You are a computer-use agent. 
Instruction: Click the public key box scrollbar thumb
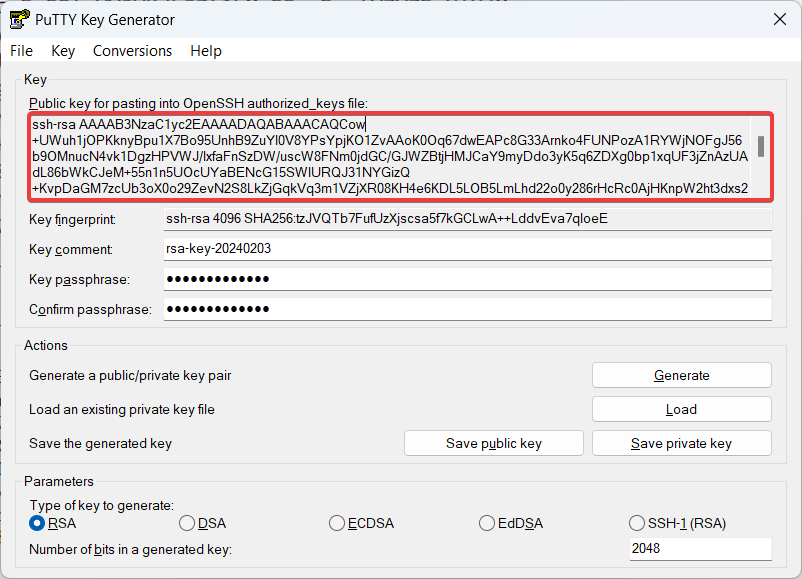click(x=761, y=146)
